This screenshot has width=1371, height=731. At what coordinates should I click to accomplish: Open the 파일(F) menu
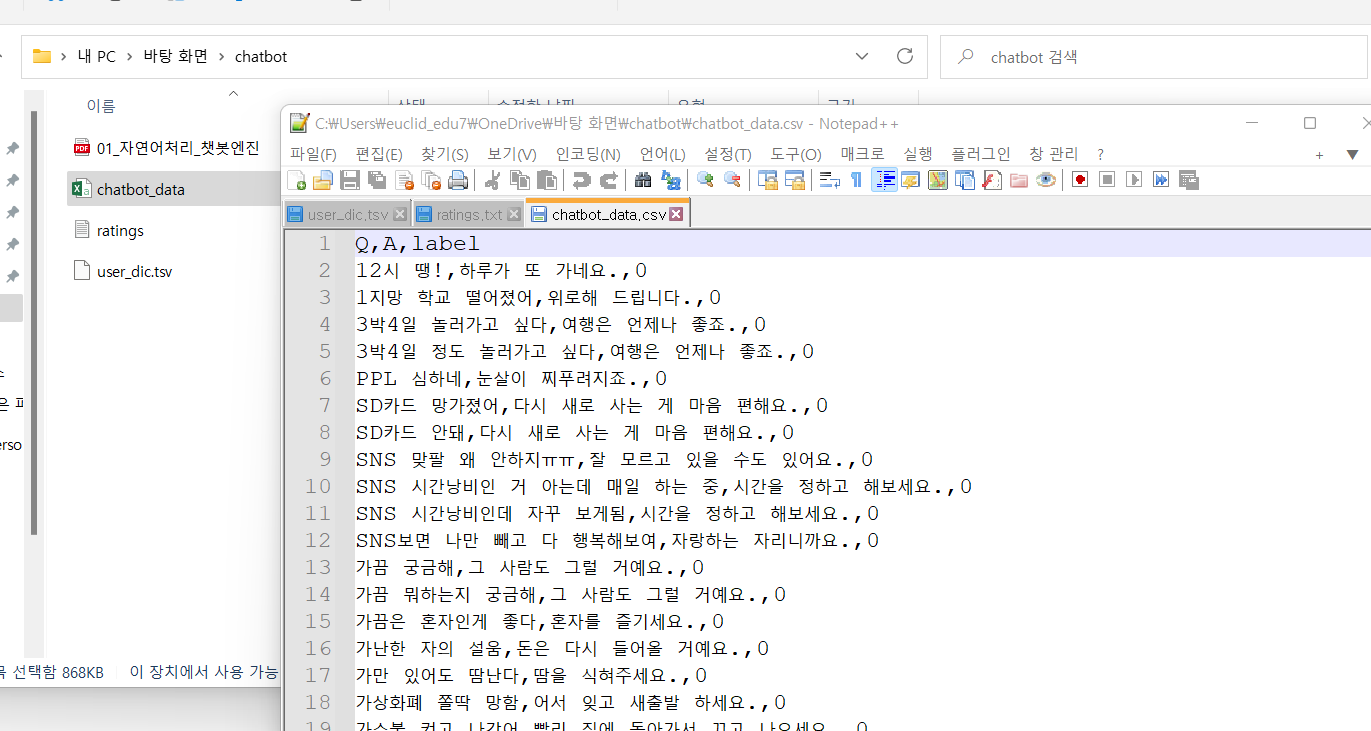(x=313, y=154)
